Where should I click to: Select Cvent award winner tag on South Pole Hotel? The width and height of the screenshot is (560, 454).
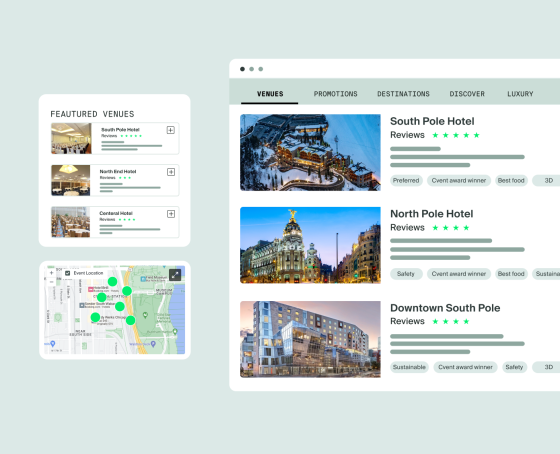[459, 181]
